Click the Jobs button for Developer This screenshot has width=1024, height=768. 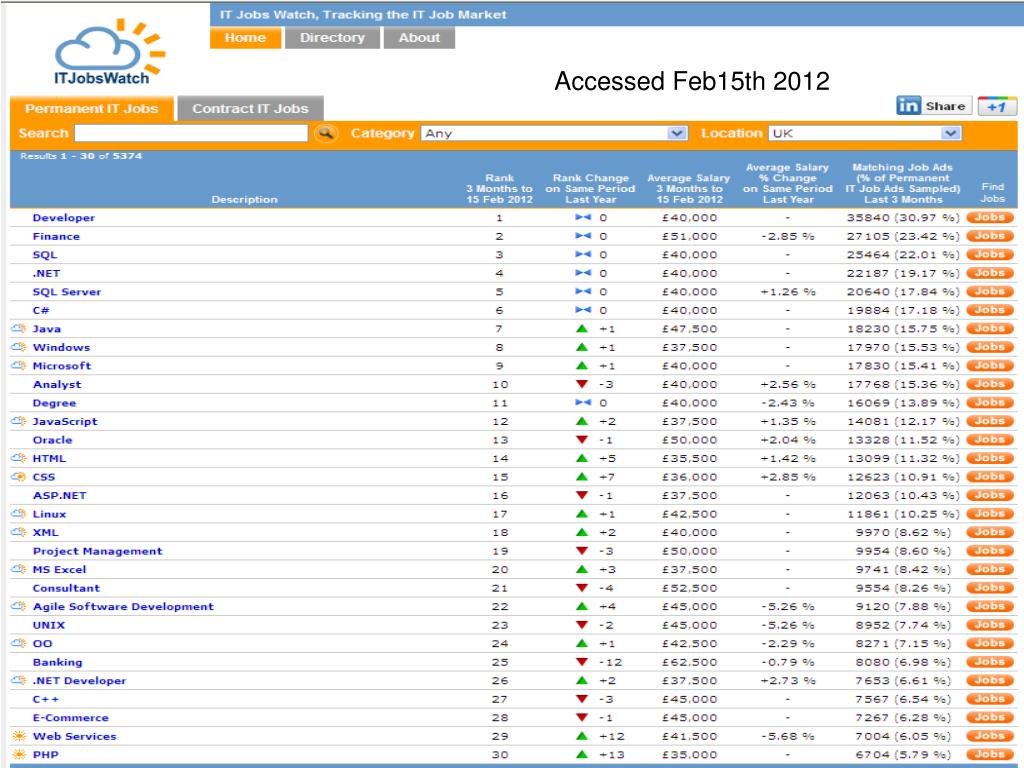coord(990,217)
